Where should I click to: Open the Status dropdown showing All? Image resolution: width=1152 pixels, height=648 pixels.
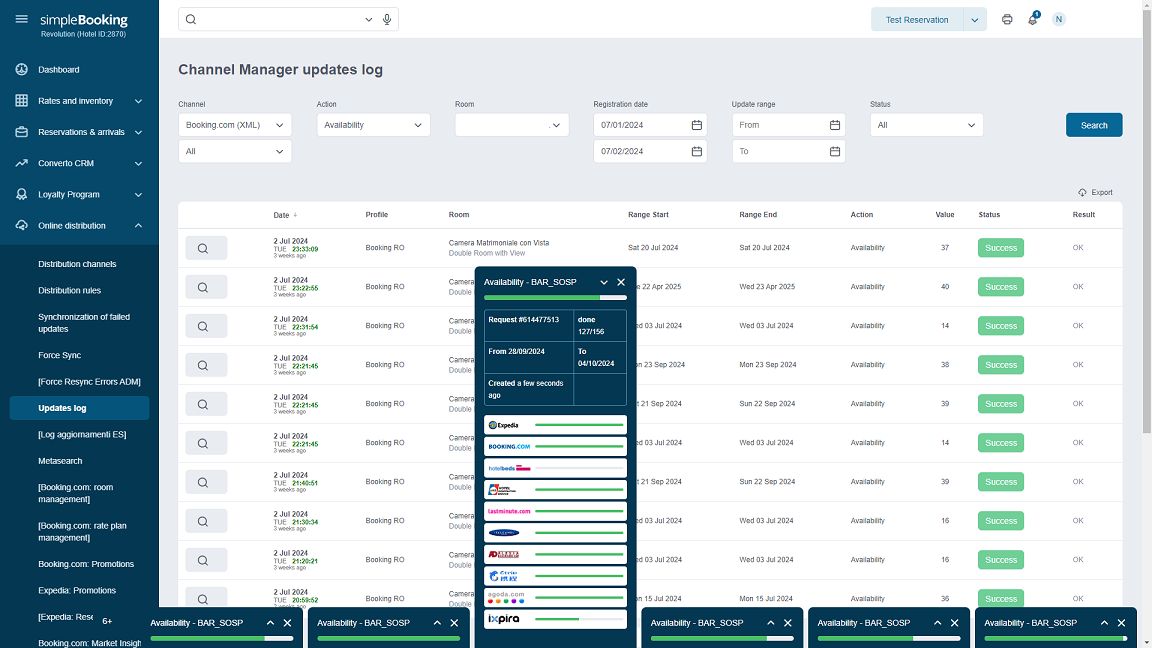926,125
